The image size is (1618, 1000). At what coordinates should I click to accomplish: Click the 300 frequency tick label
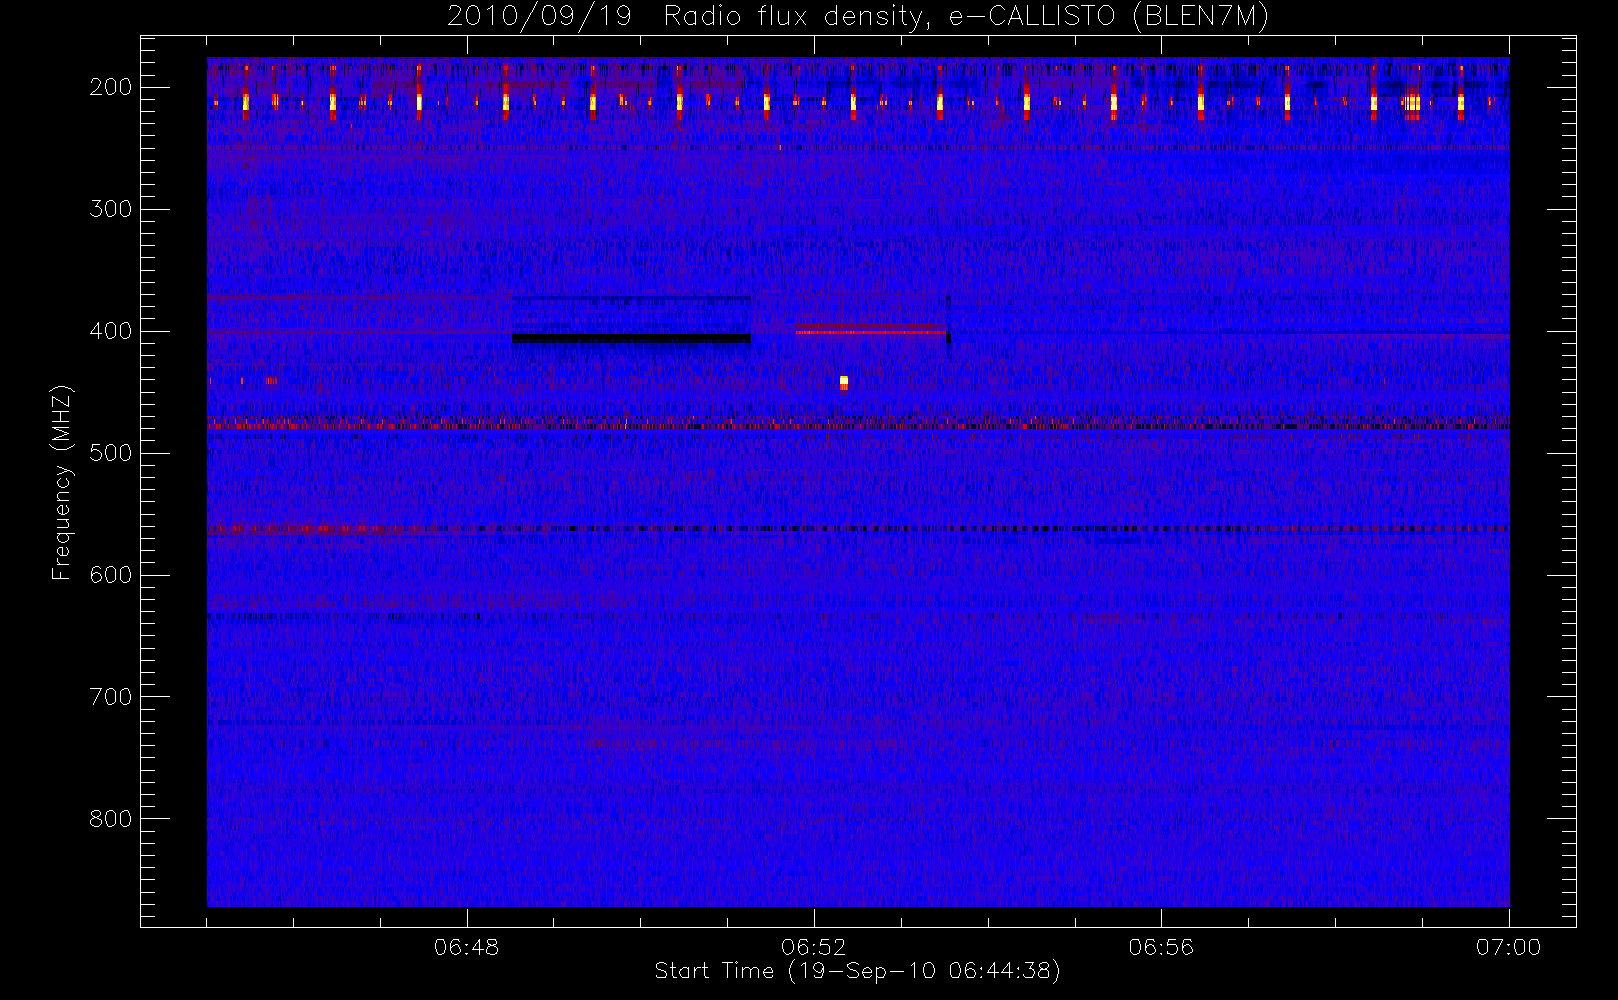(x=111, y=209)
